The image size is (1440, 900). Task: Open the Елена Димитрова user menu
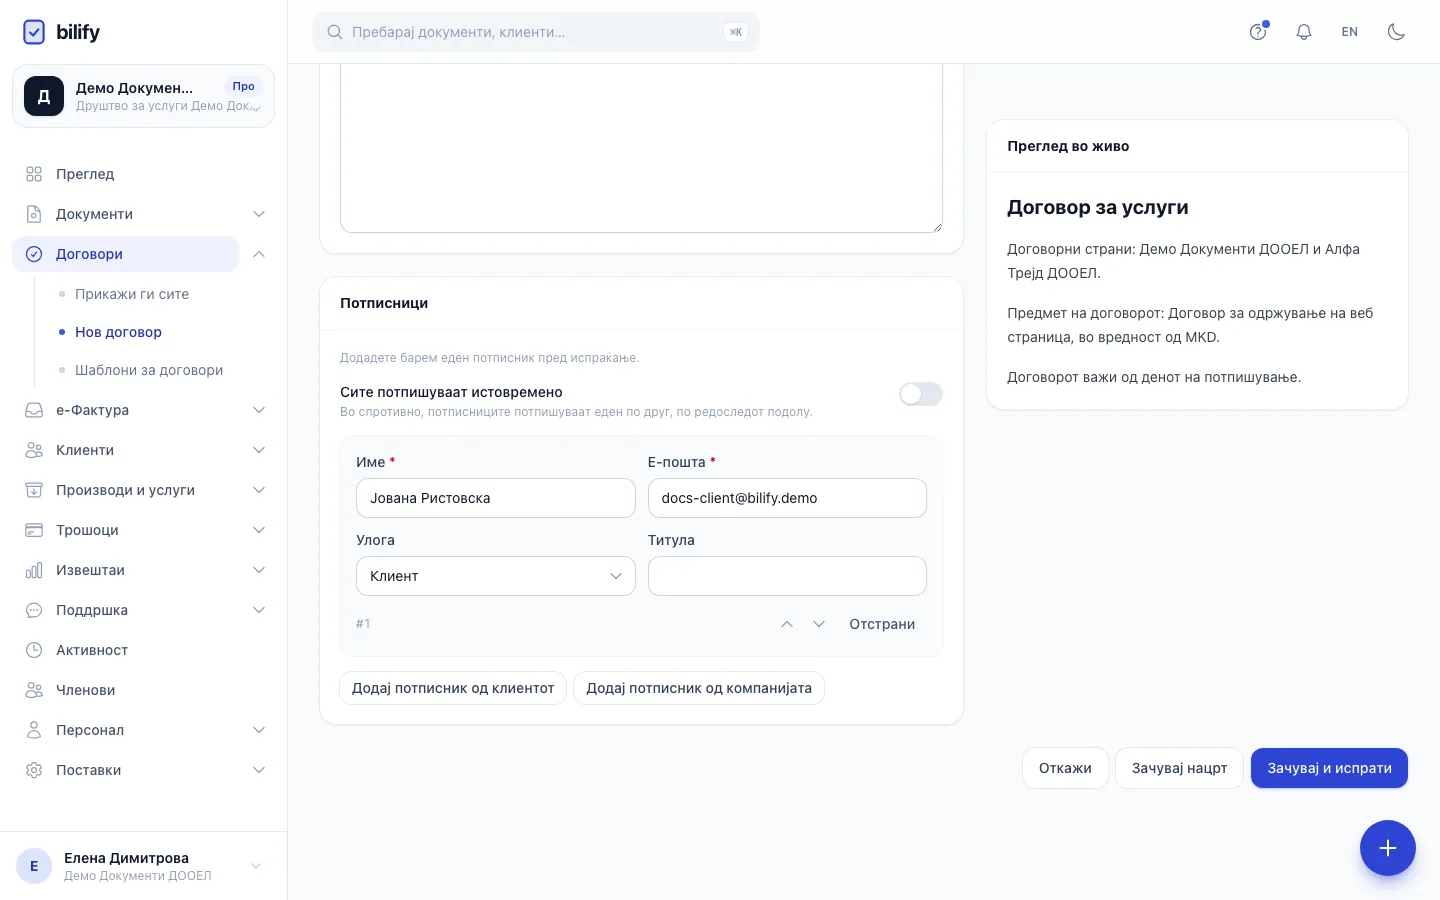coord(143,866)
